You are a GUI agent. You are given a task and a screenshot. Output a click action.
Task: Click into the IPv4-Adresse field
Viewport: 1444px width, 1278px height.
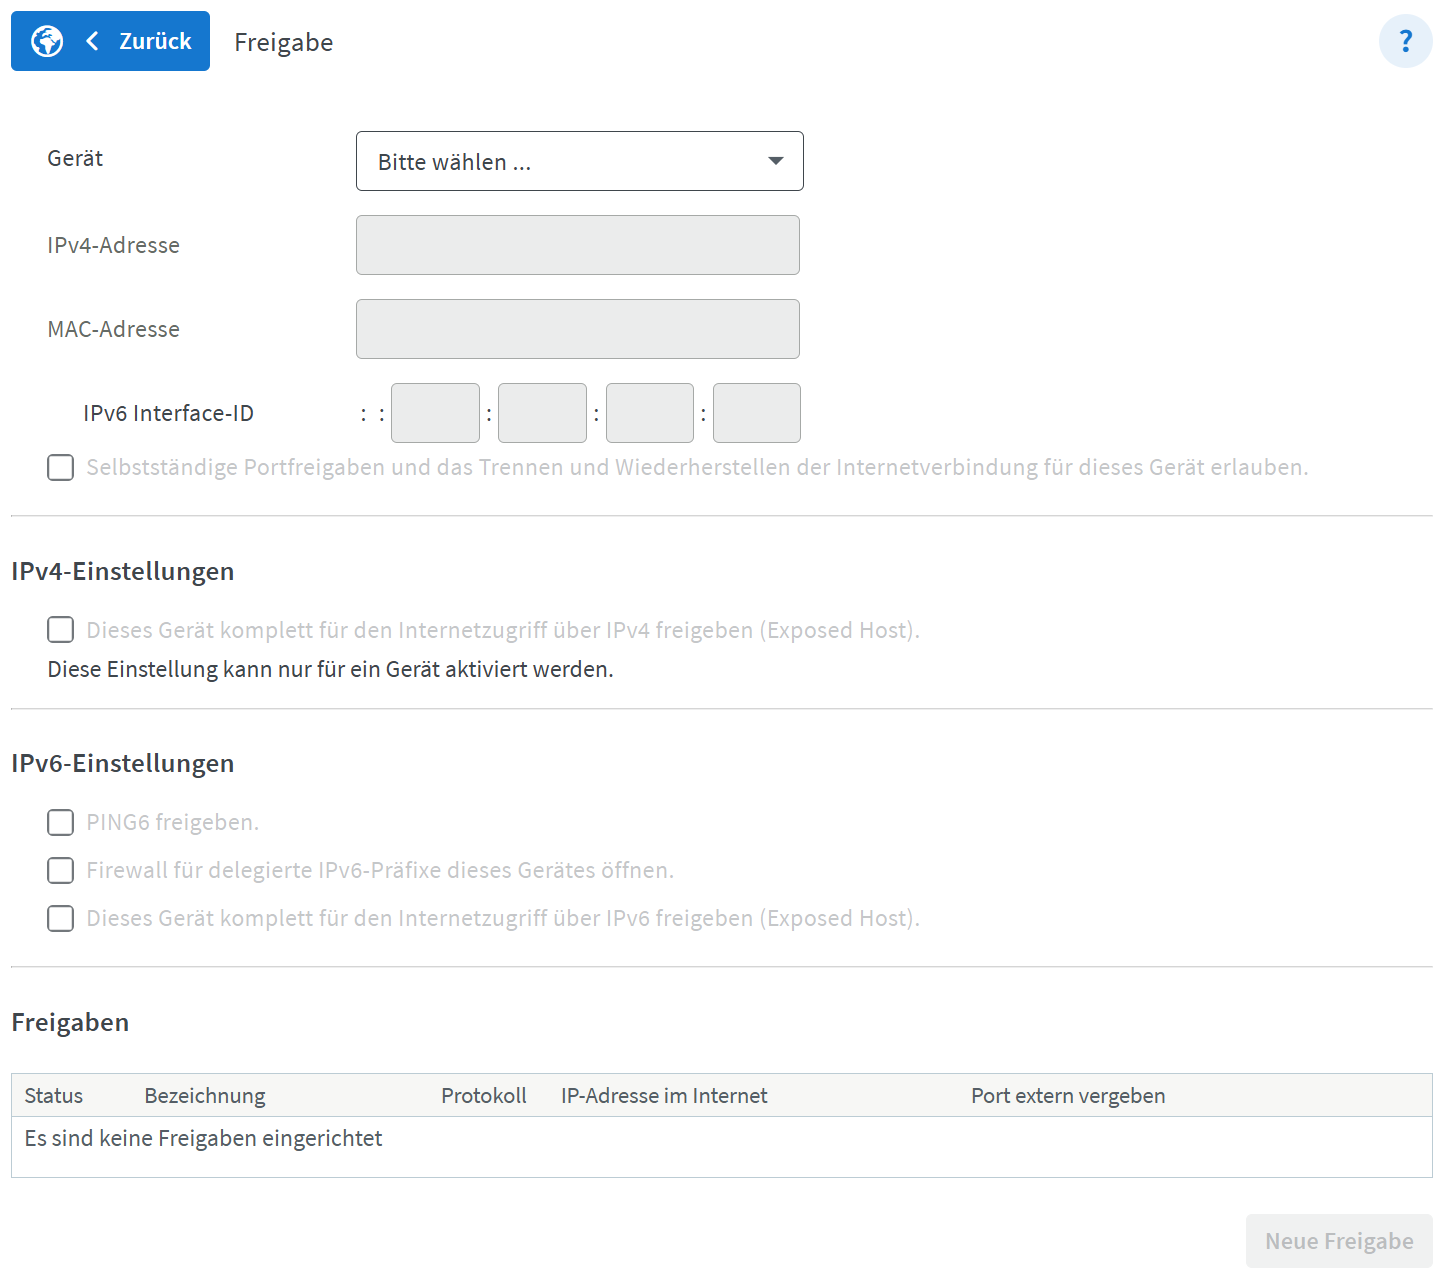pyautogui.click(x=577, y=245)
